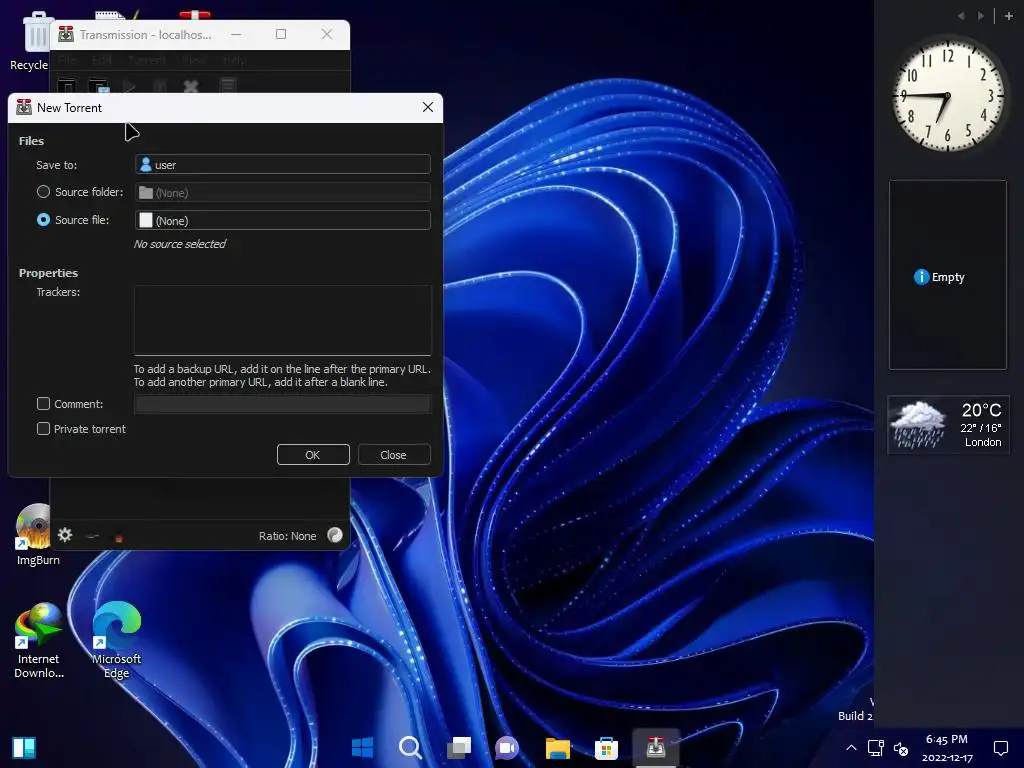Screen dimensions: 1024x768
Task: Open the Source folder (None) chooser
Action: coord(283,192)
